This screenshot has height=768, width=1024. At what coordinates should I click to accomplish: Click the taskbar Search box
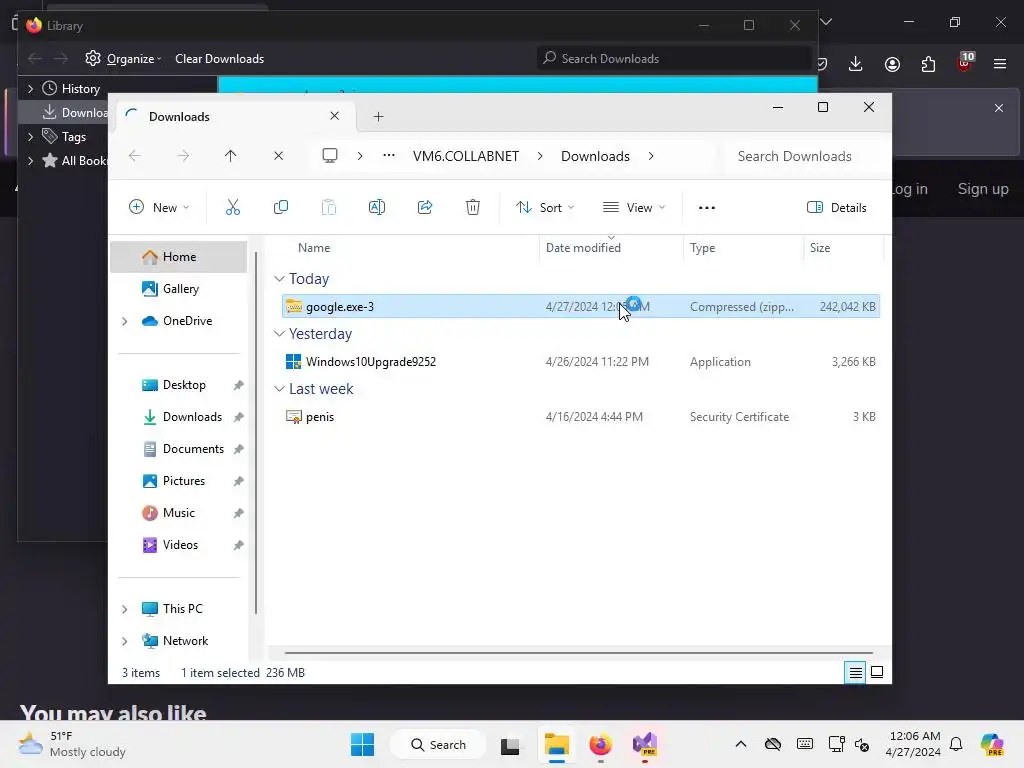click(x=438, y=744)
